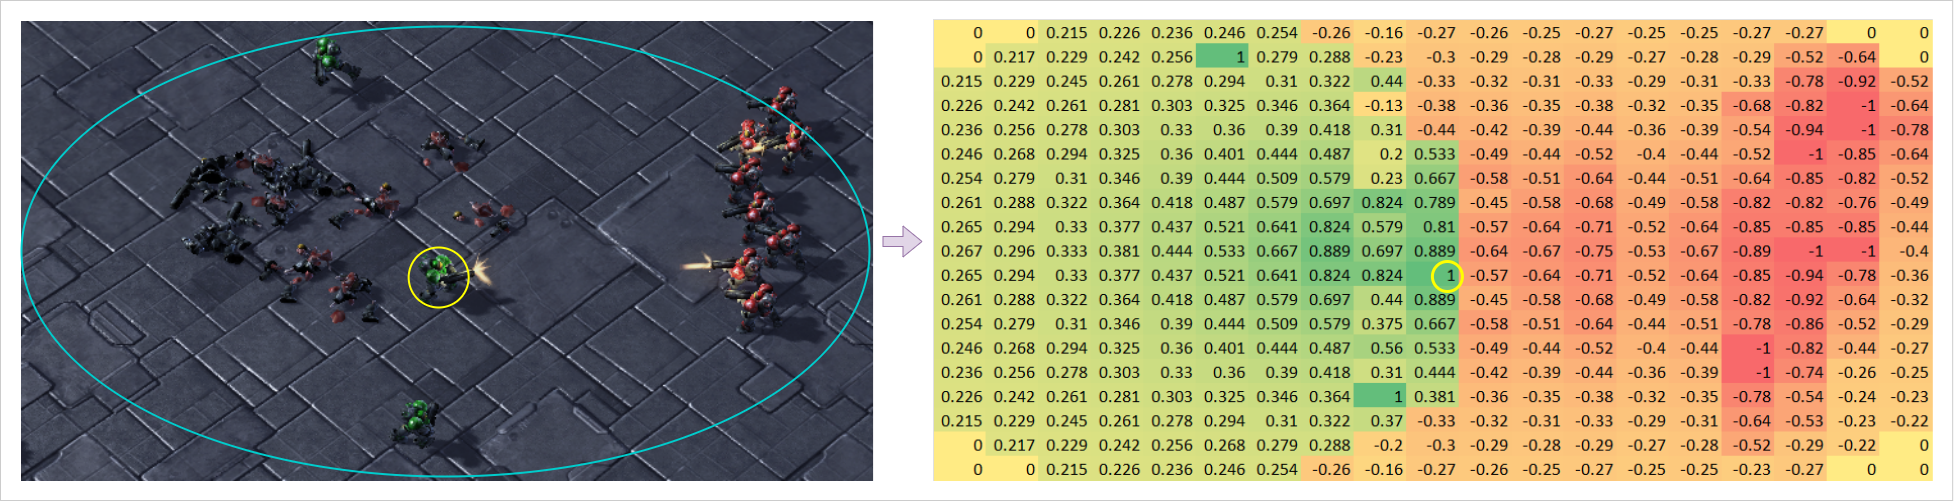Click the cell with value -0.2
Viewport: 1954px width, 502px height.
1380,445
